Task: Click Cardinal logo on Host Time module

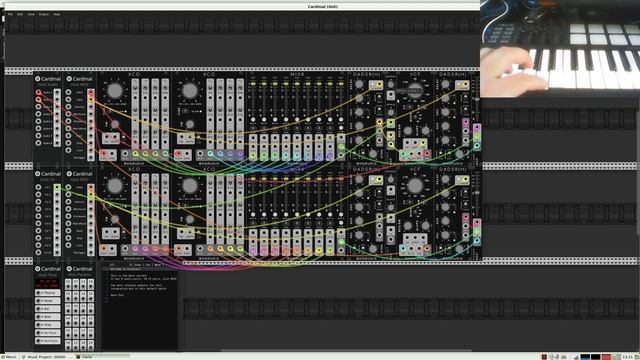Action: coord(38,269)
